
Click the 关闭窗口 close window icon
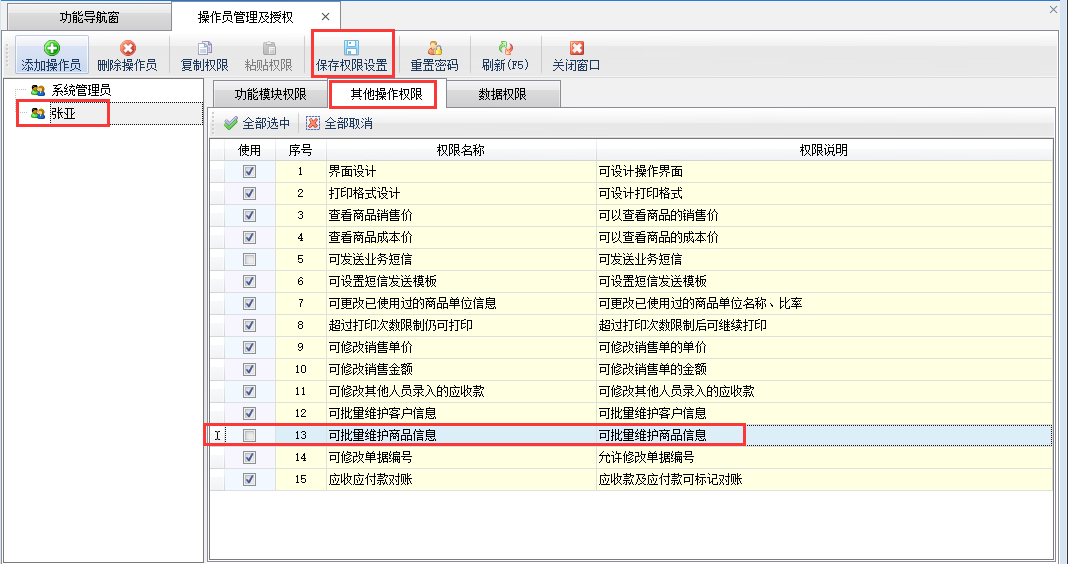pyautogui.click(x=576, y=48)
